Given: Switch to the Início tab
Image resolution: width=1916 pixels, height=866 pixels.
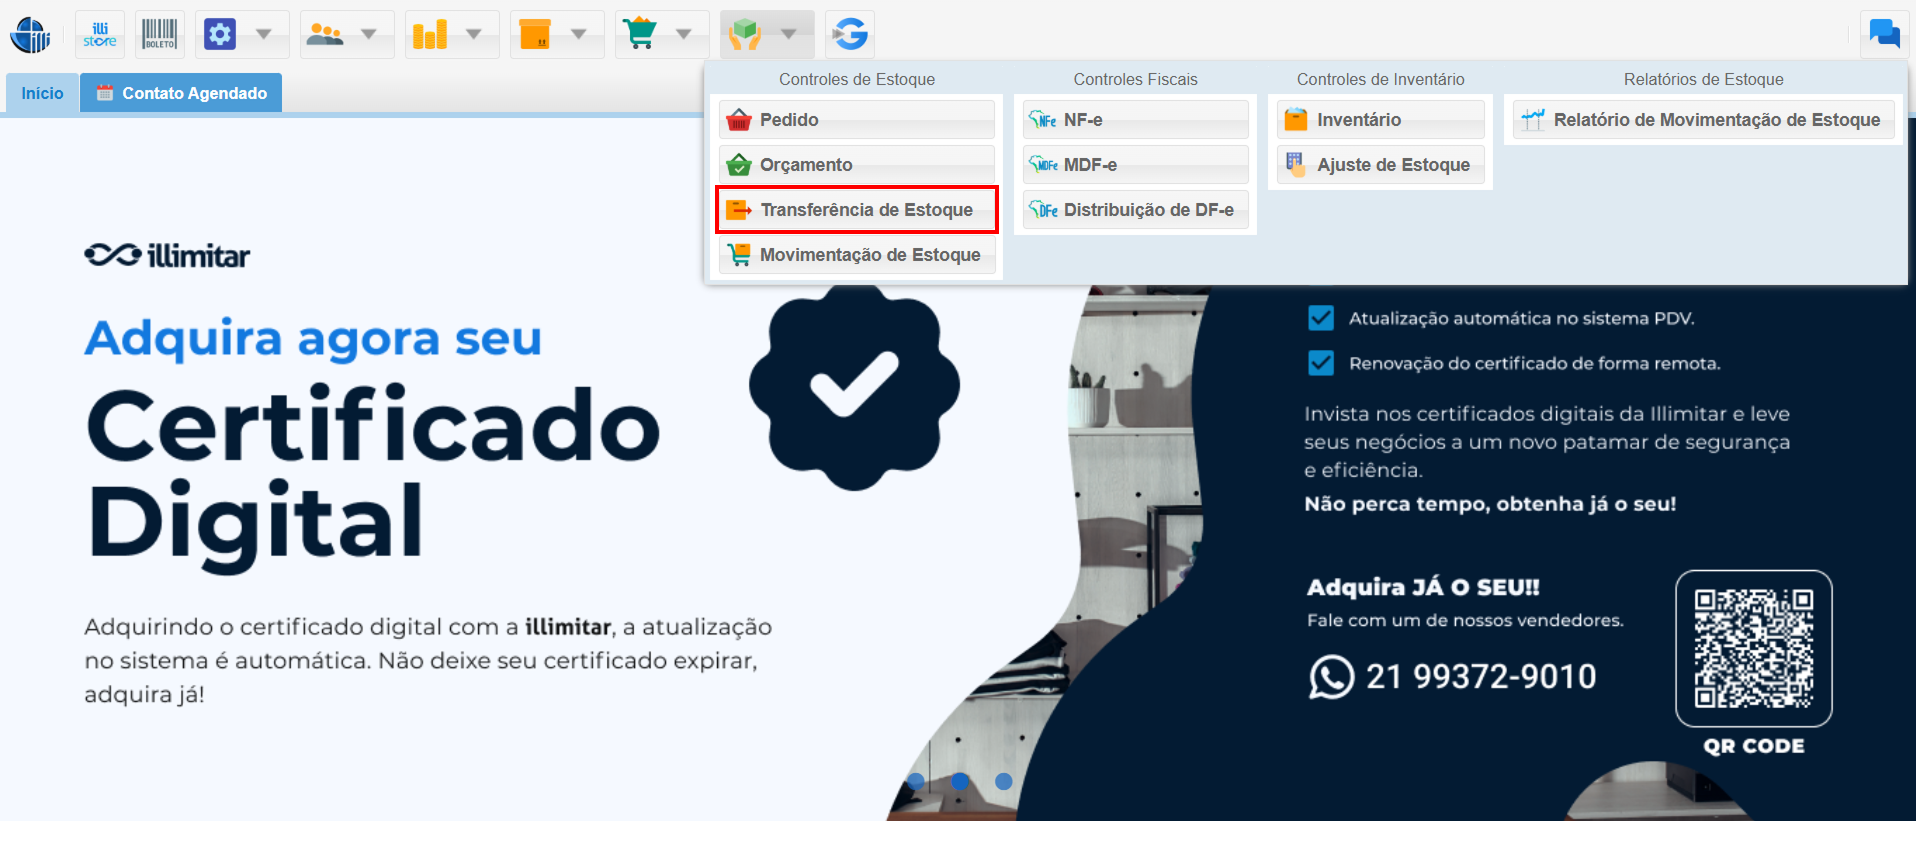Looking at the screenshot, I should 42,93.
